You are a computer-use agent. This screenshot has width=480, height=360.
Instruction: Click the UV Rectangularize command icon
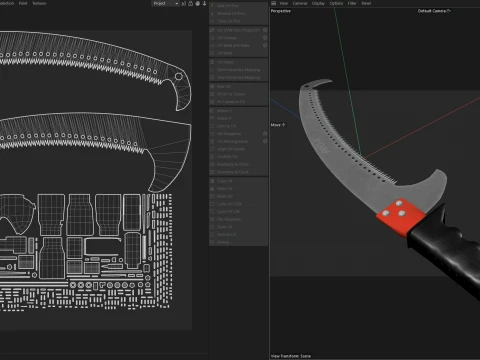pyautogui.click(x=212, y=141)
